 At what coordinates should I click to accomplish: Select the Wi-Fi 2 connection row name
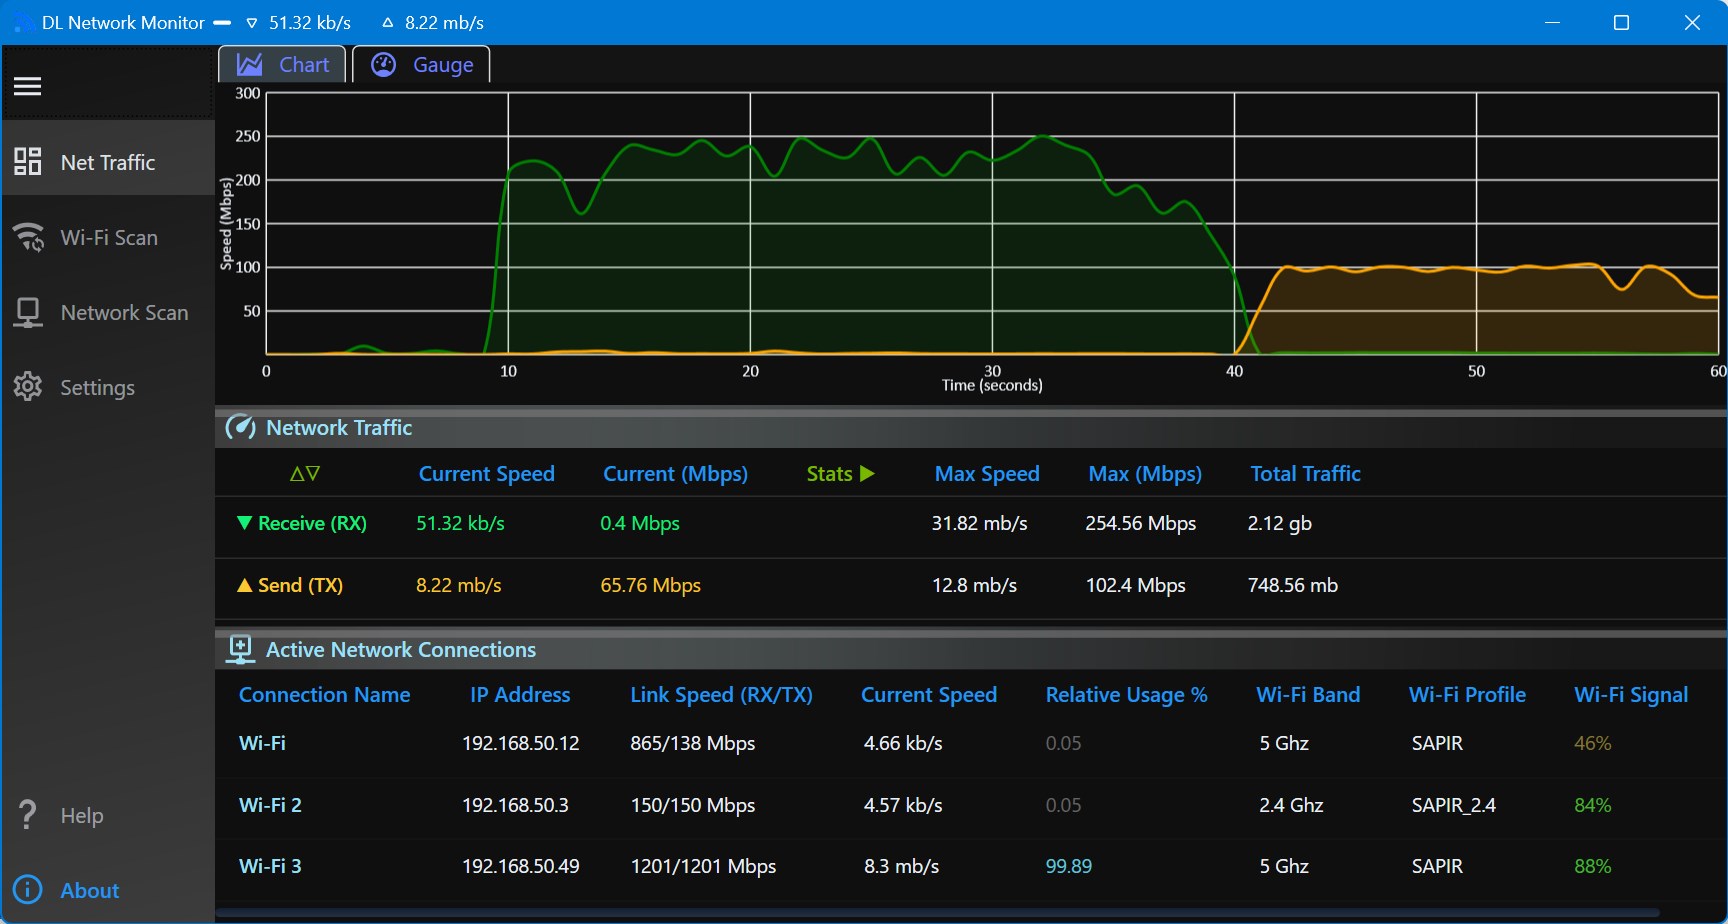(270, 805)
